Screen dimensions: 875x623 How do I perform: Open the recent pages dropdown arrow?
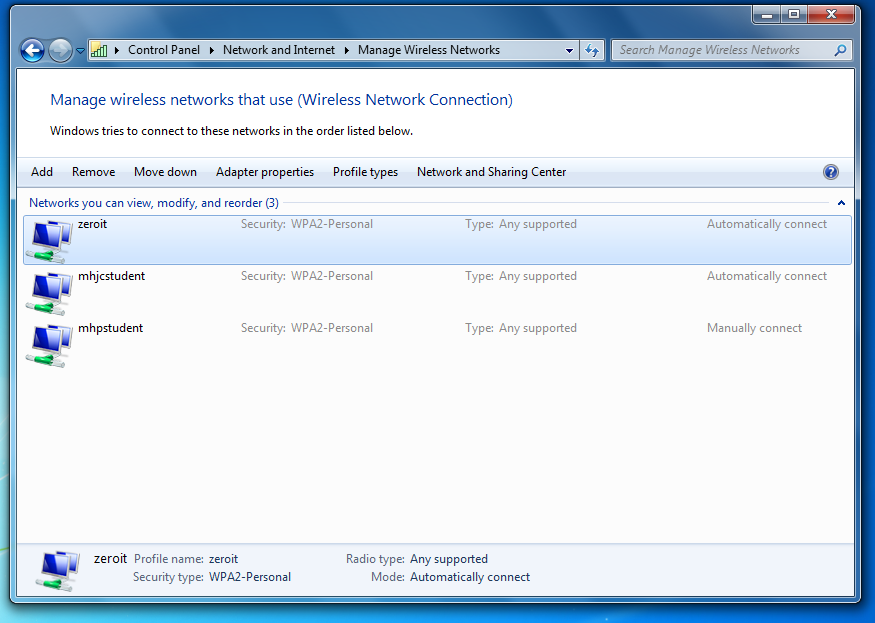81,50
